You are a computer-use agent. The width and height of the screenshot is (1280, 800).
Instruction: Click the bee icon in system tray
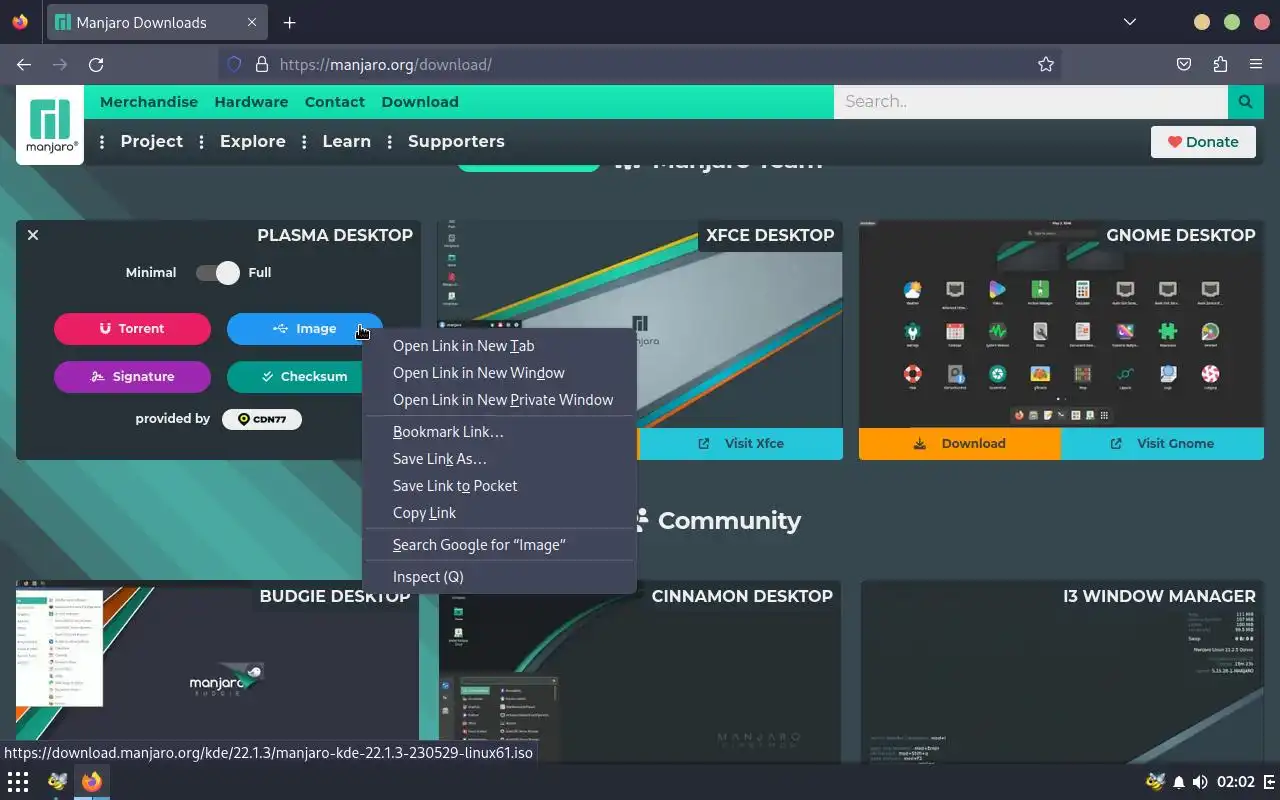point(1156,782)
